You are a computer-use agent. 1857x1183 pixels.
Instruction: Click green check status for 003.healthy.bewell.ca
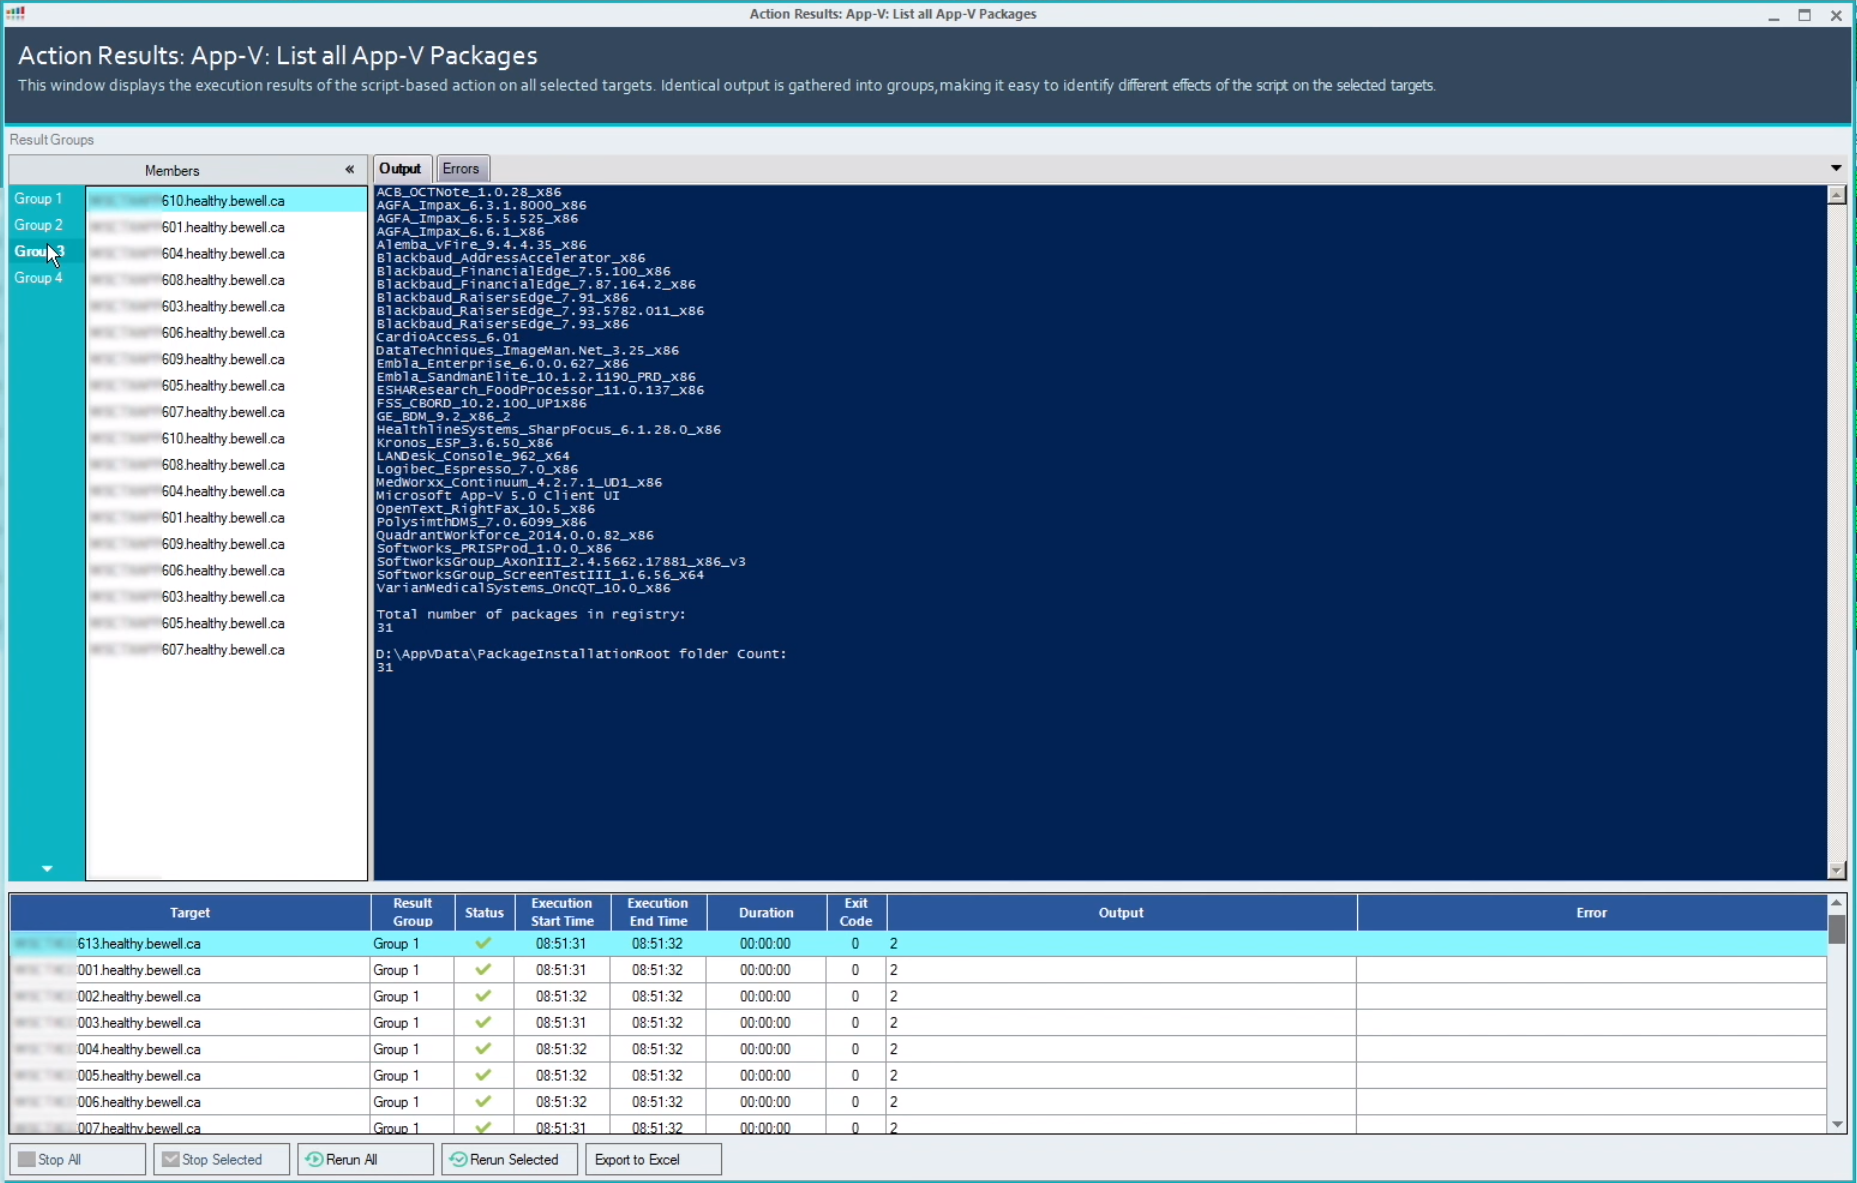click(483, 1022)
